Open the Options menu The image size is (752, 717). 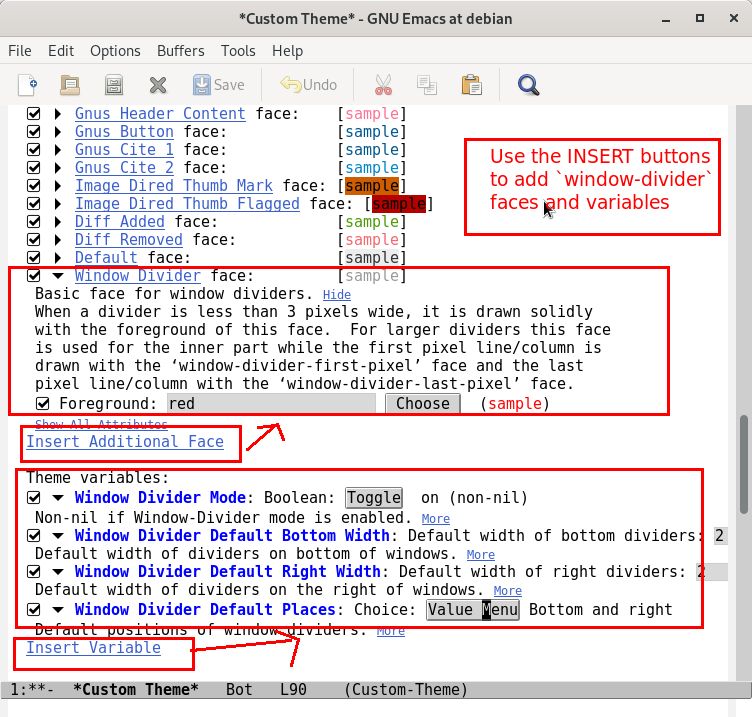click(x=115, y=51)
